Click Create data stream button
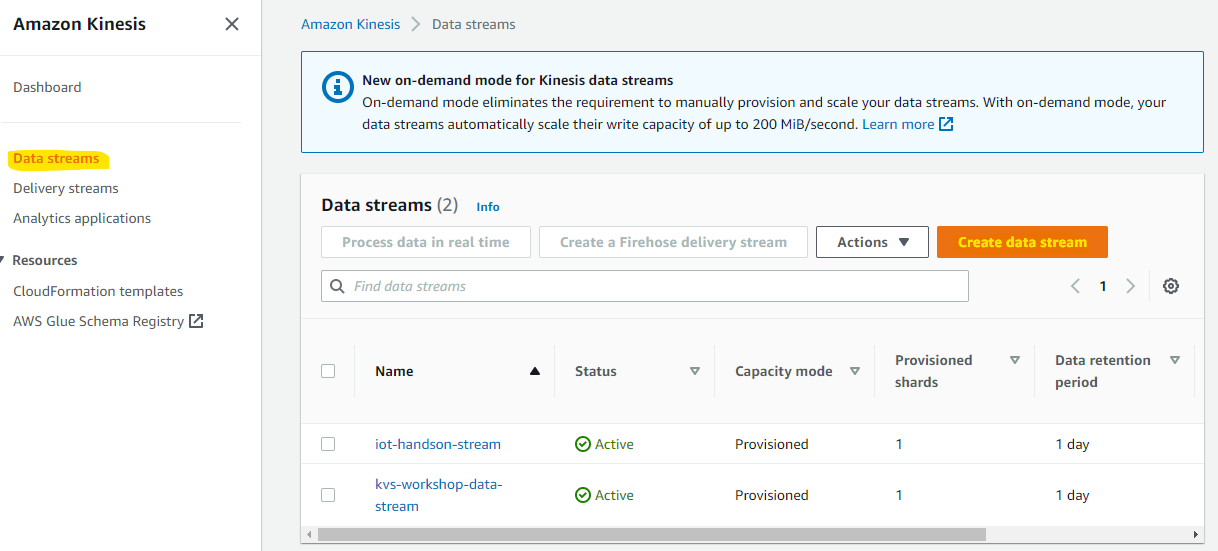This screenshot has height=551, width=1218. (x=1022, y=242)
